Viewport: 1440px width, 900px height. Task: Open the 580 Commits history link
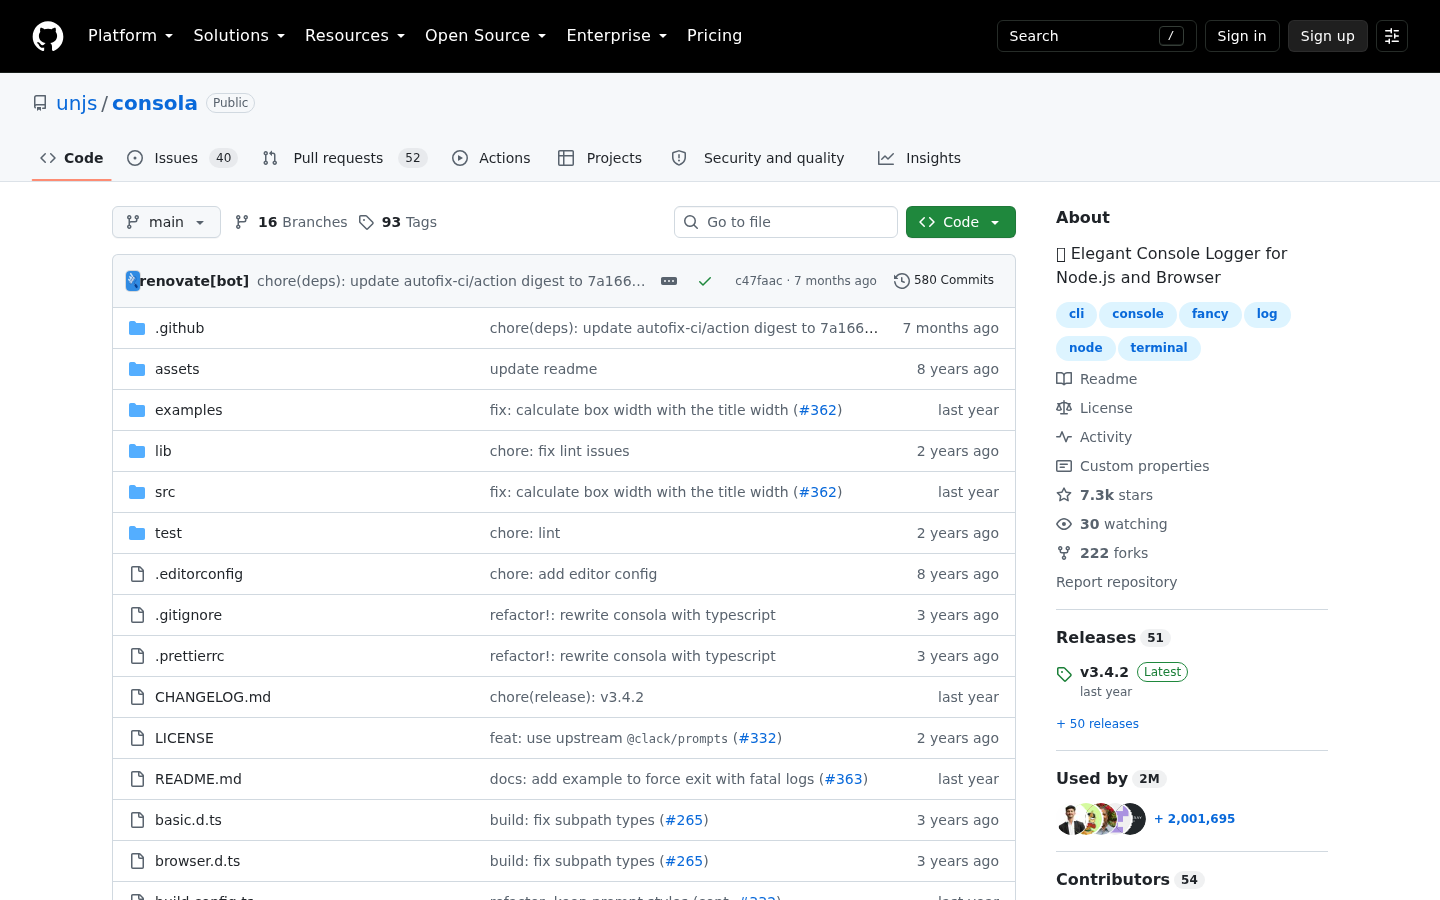(944, 281)
